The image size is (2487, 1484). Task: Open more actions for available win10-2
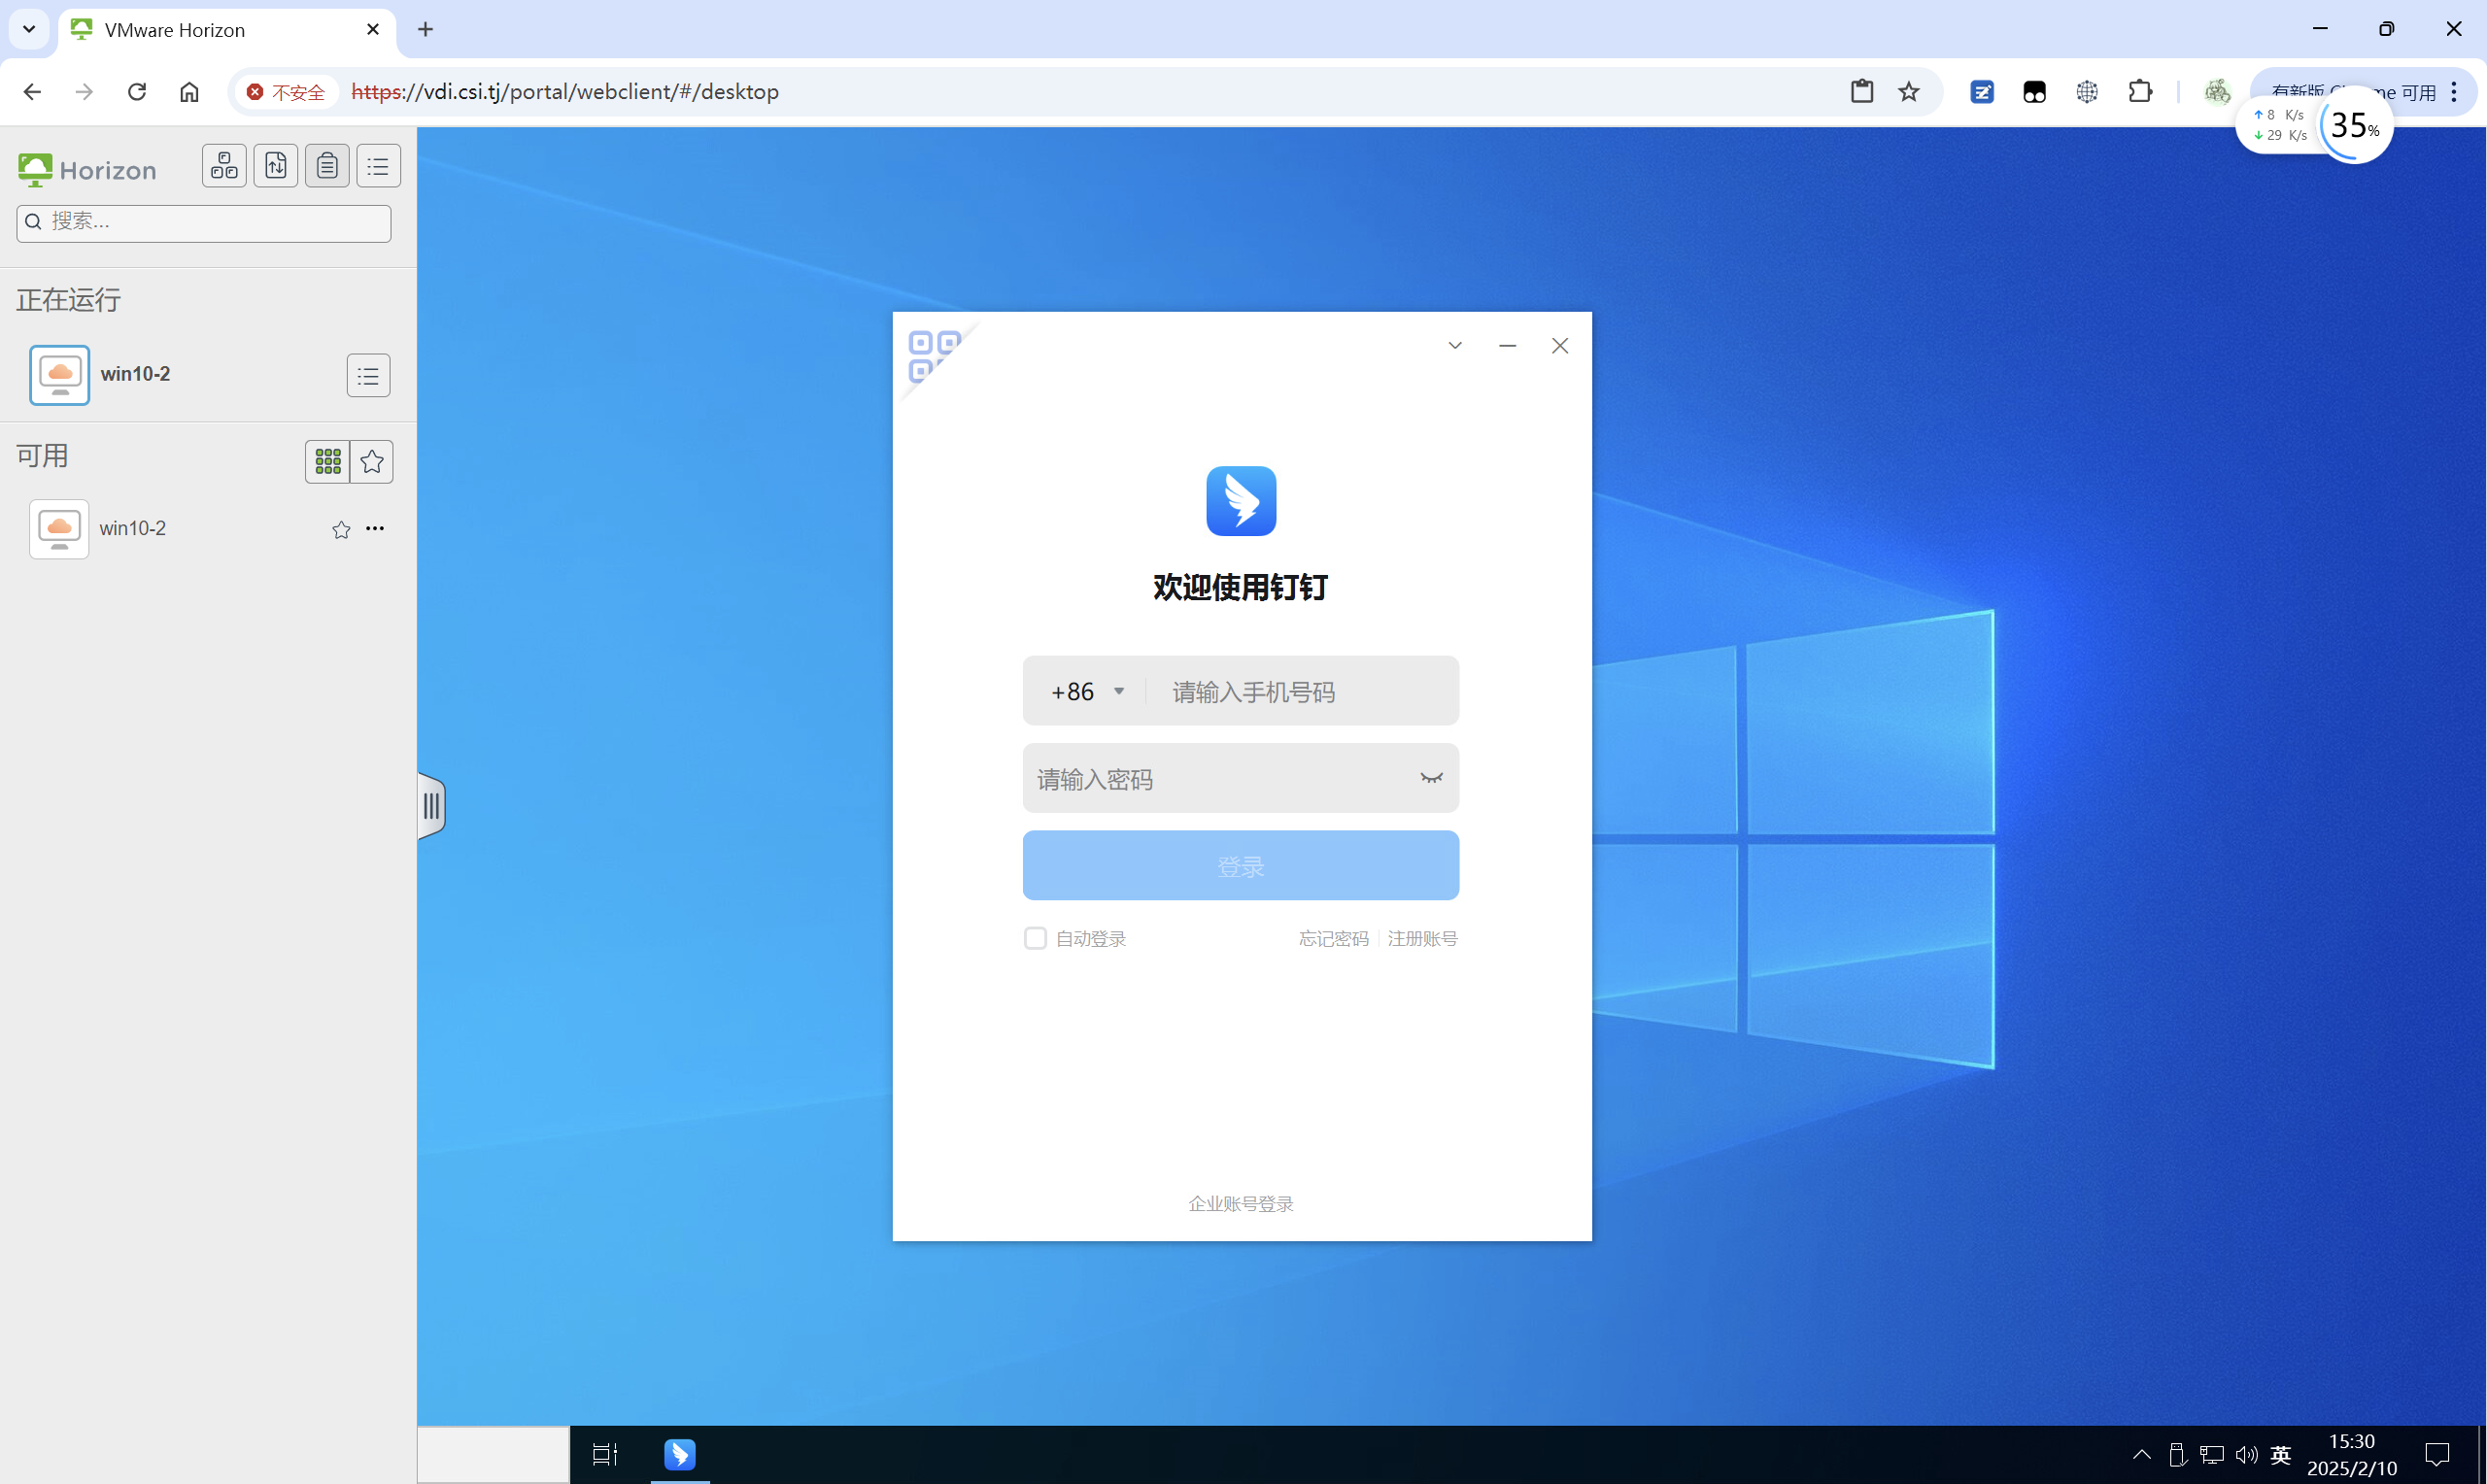click(x=375, y=529)
